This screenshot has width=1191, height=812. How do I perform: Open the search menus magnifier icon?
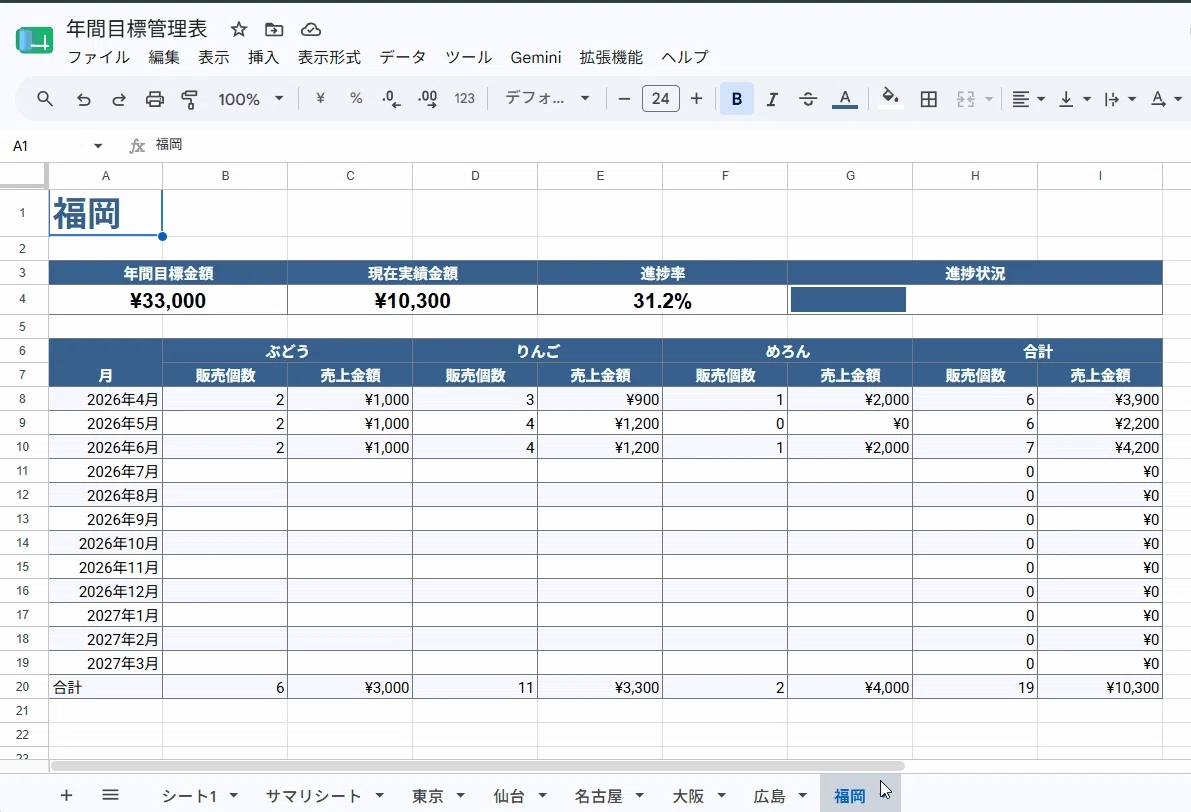coord(45,99)
